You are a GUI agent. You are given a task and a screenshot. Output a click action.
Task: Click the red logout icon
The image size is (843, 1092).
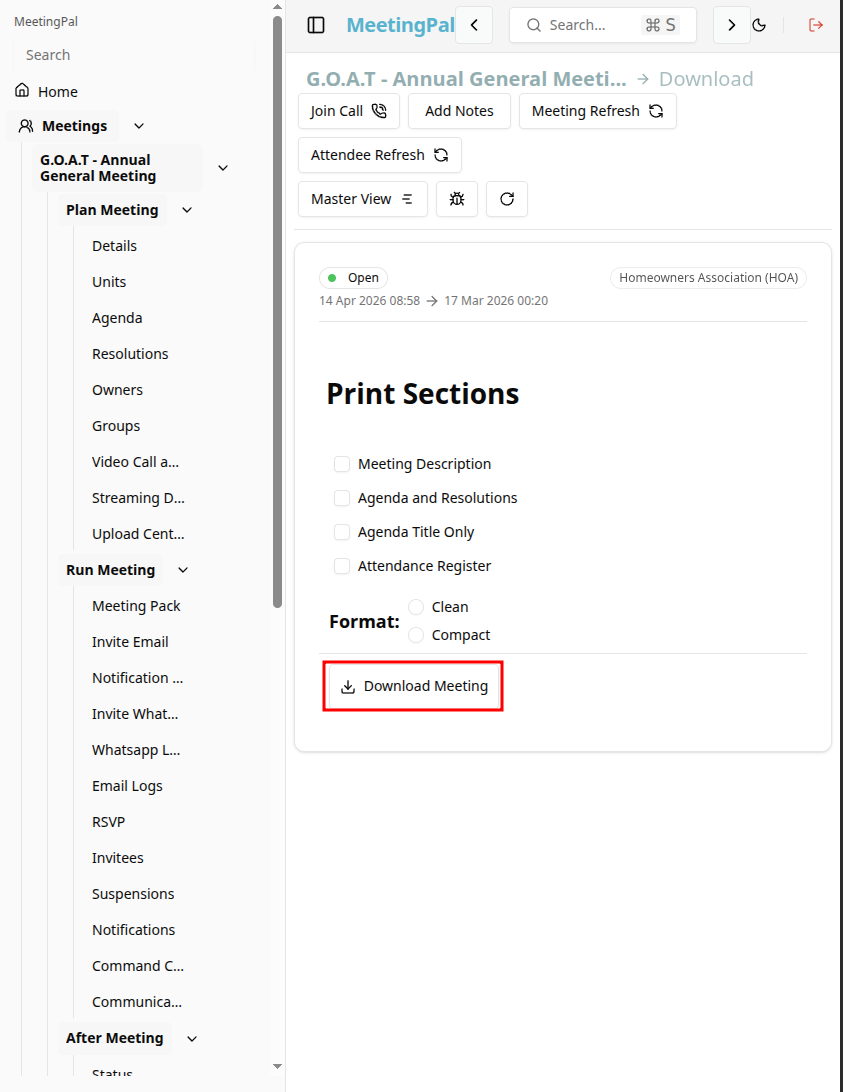[816, 25]
